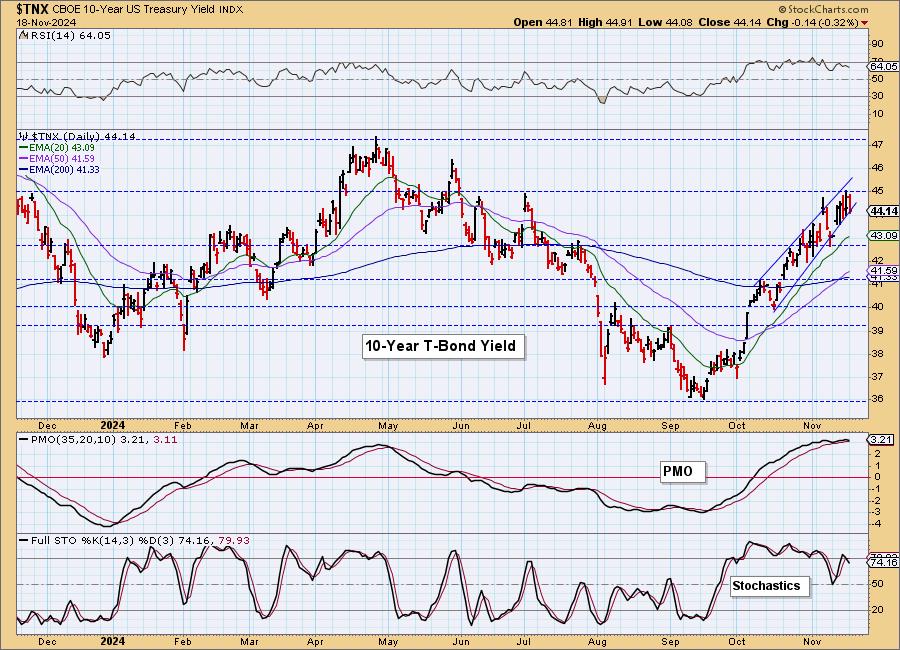Image resolution: width=900 pixels, height=650 pixels.
Task: Click the High 44.91 quote value
Action: click(605, 22)
